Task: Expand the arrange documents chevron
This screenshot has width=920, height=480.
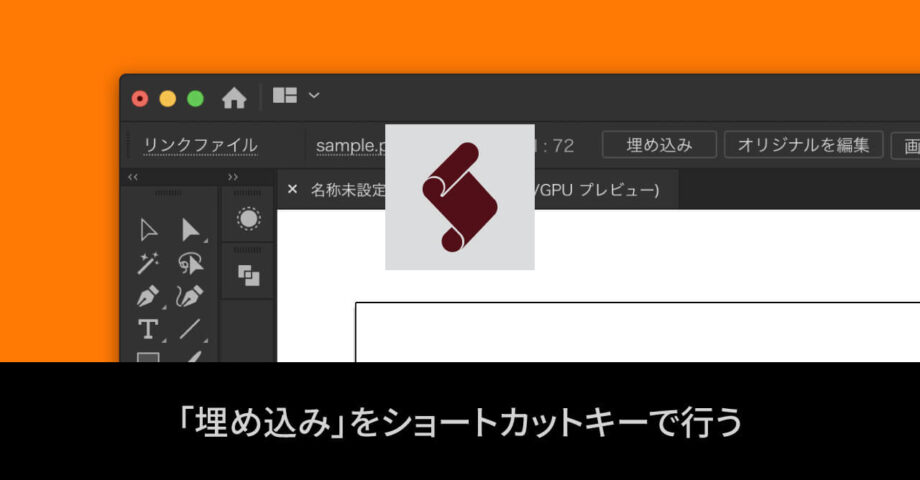Action: (314, 96)
